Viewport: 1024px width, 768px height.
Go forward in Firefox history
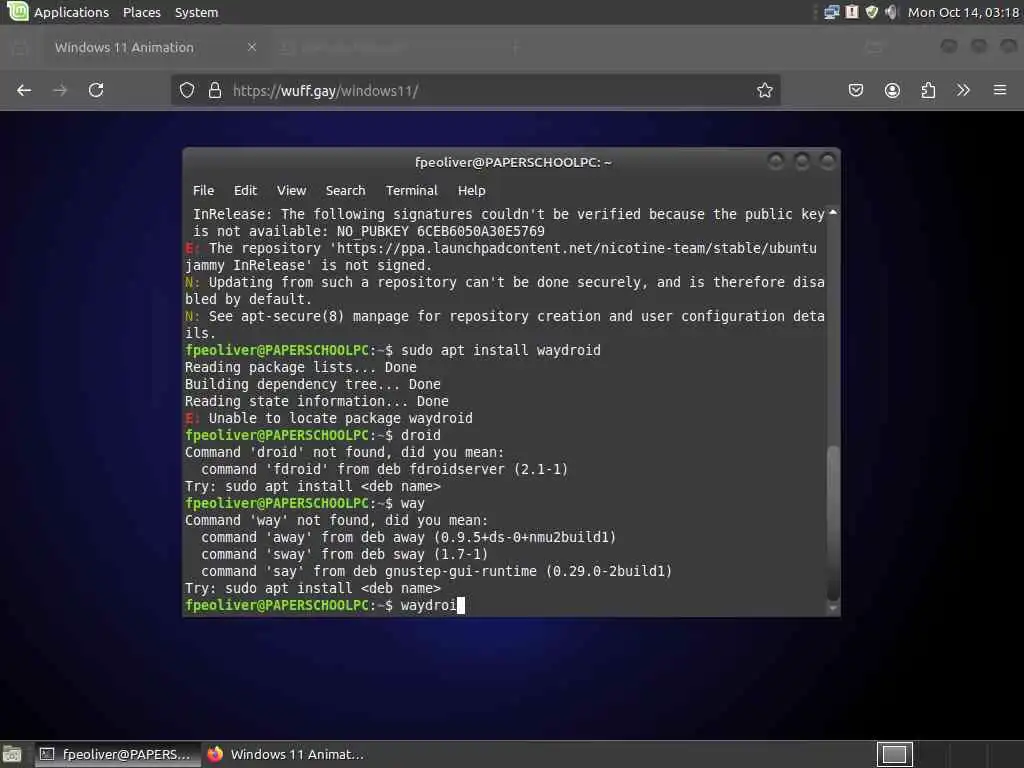[60, 90]
